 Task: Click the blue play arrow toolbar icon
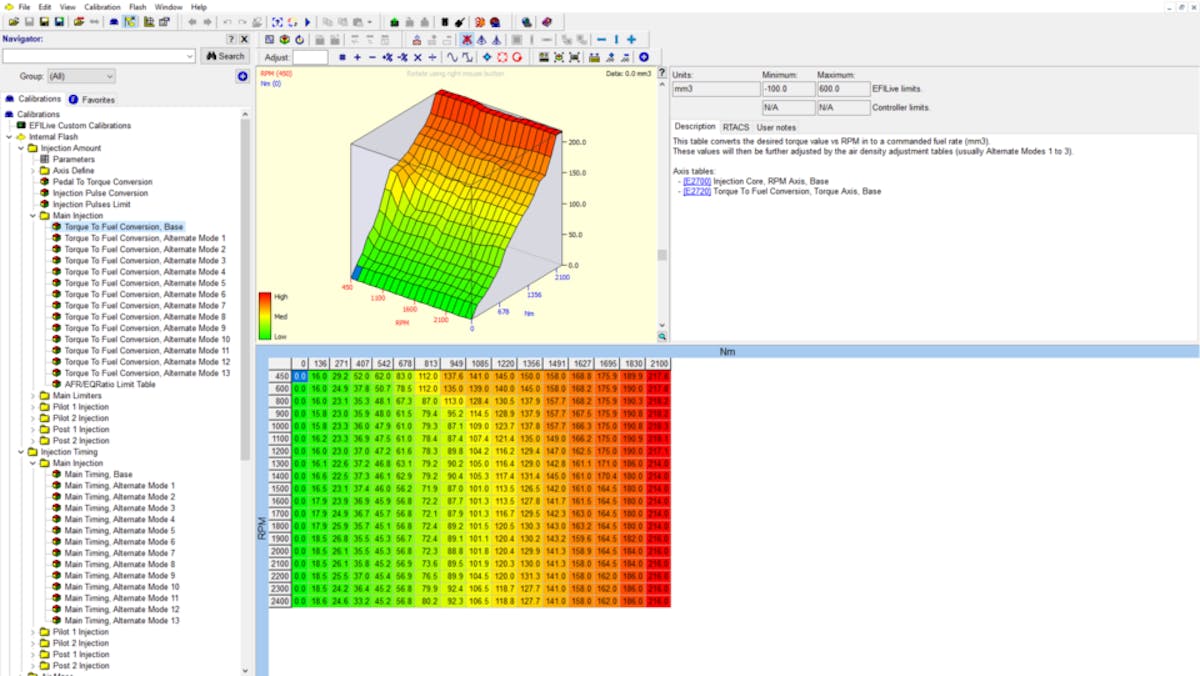tap(308, 22)
